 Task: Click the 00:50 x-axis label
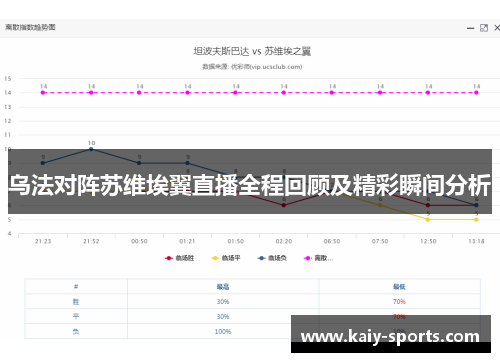pyautogui.click(x=139, y=241)
